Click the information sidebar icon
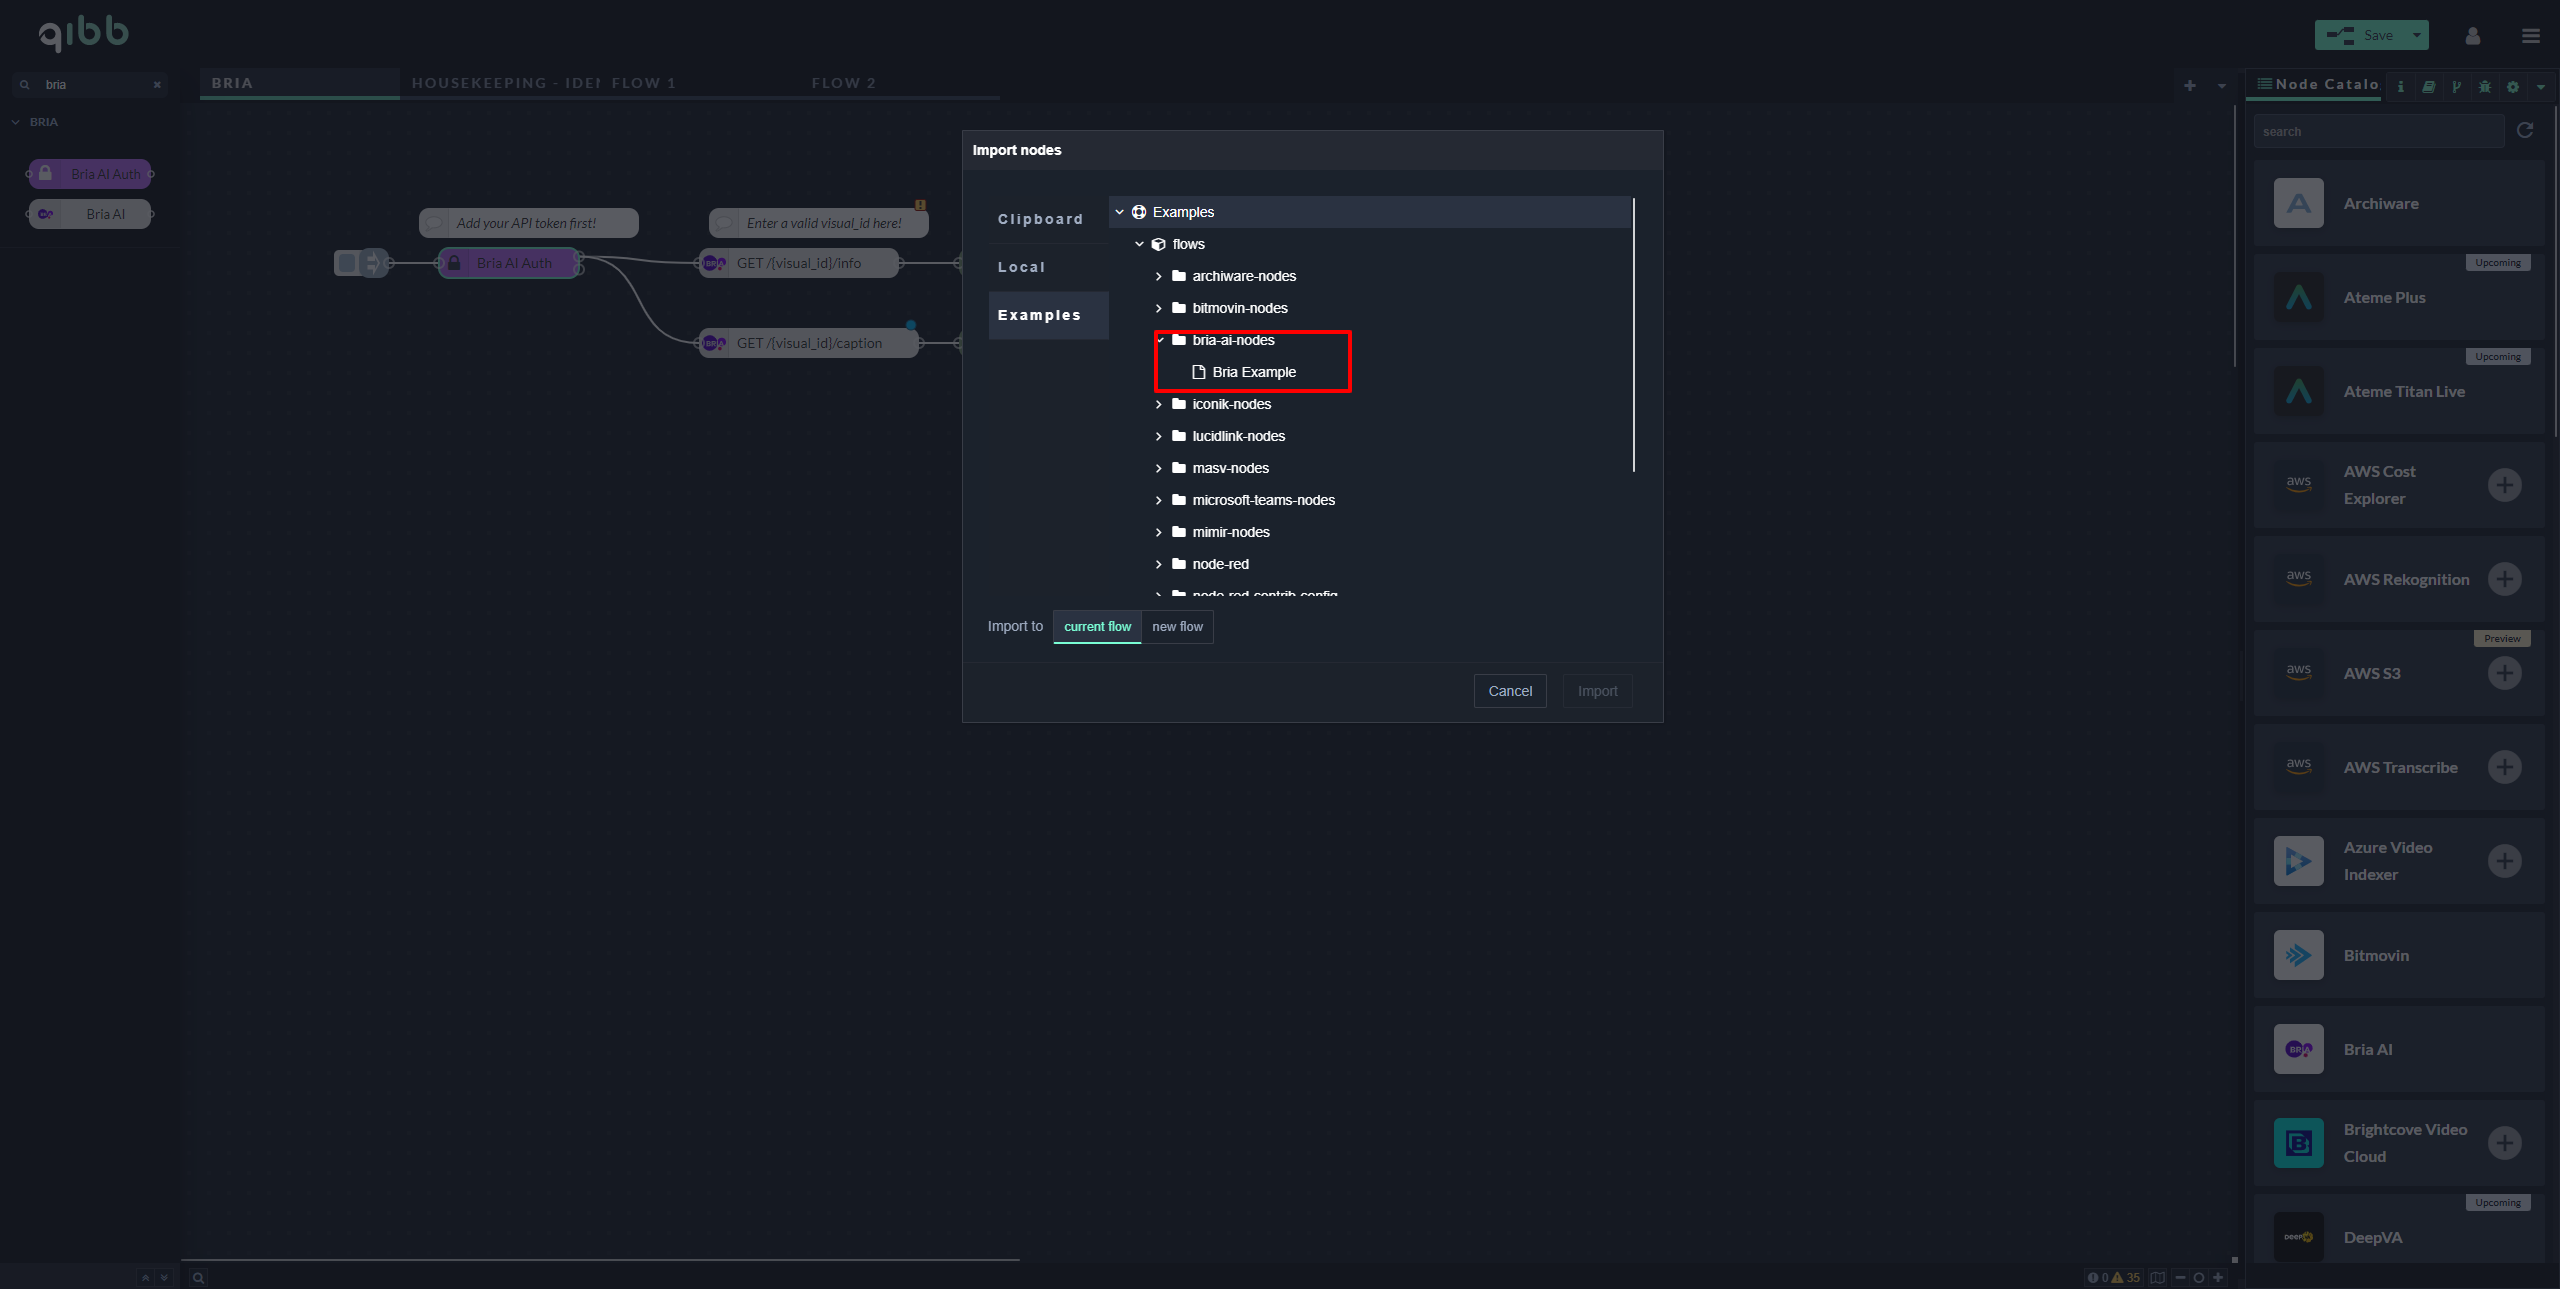Screen dimensions: 2560x1289 pos(2400,86)
